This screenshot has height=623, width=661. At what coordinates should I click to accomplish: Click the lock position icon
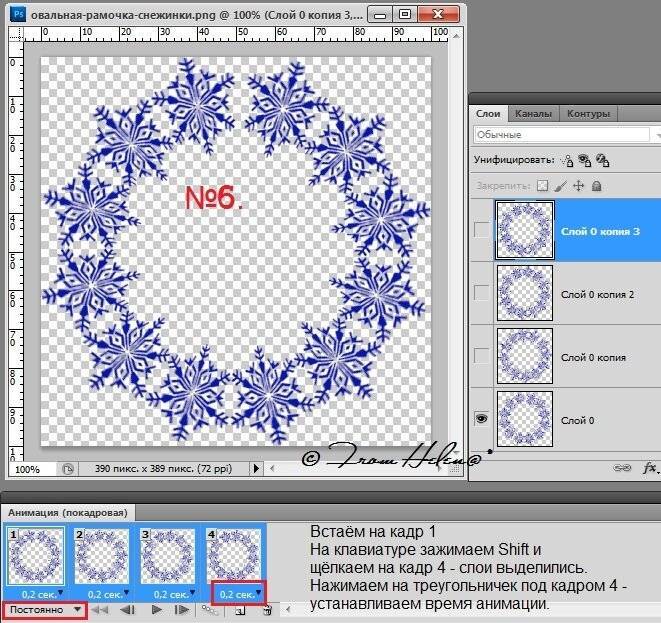coord(578,185)
